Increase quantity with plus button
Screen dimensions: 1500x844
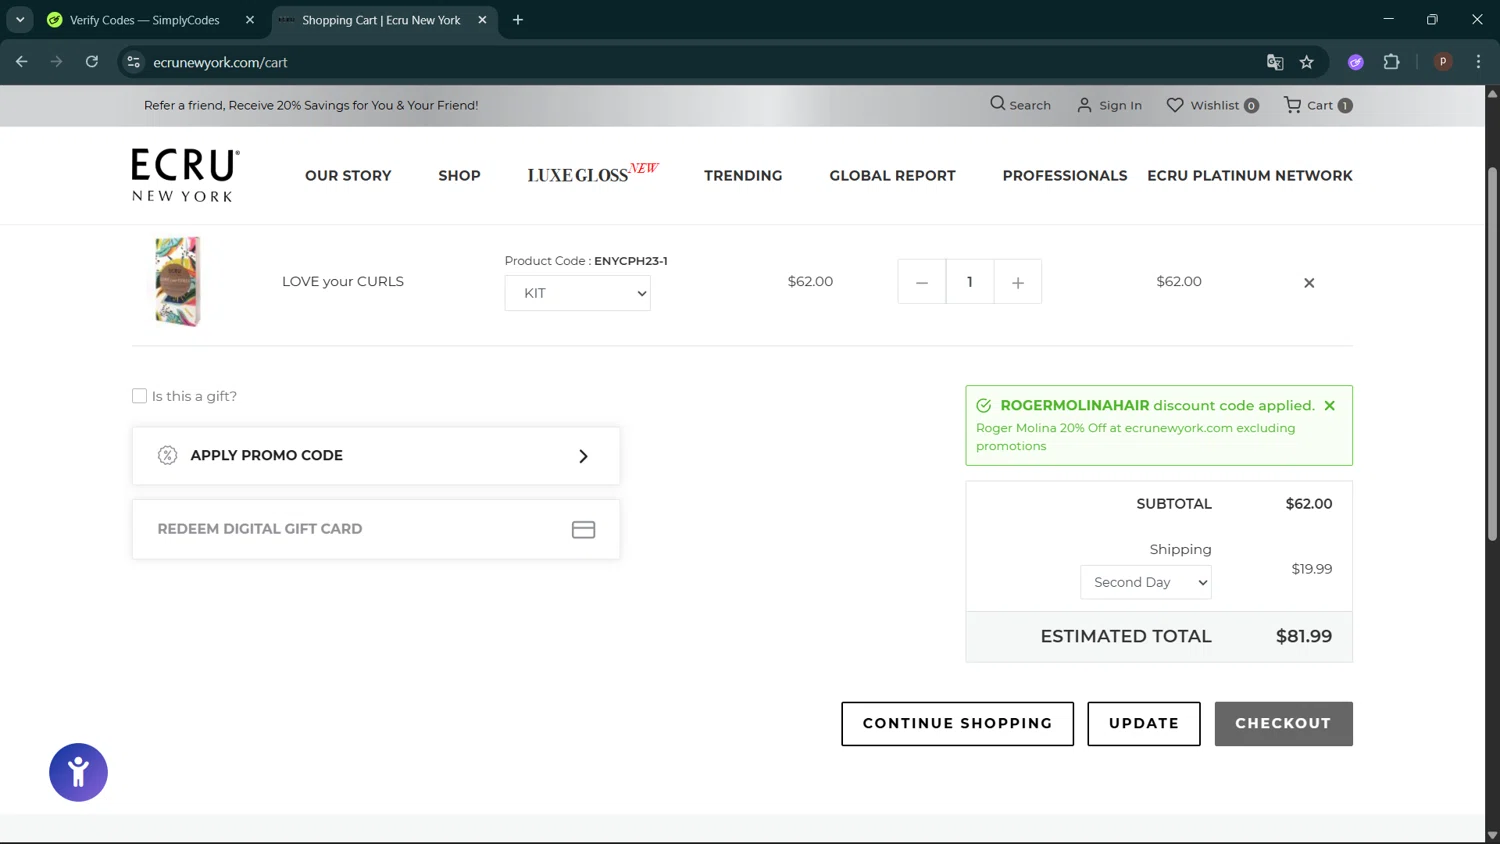click(1017, 282)
